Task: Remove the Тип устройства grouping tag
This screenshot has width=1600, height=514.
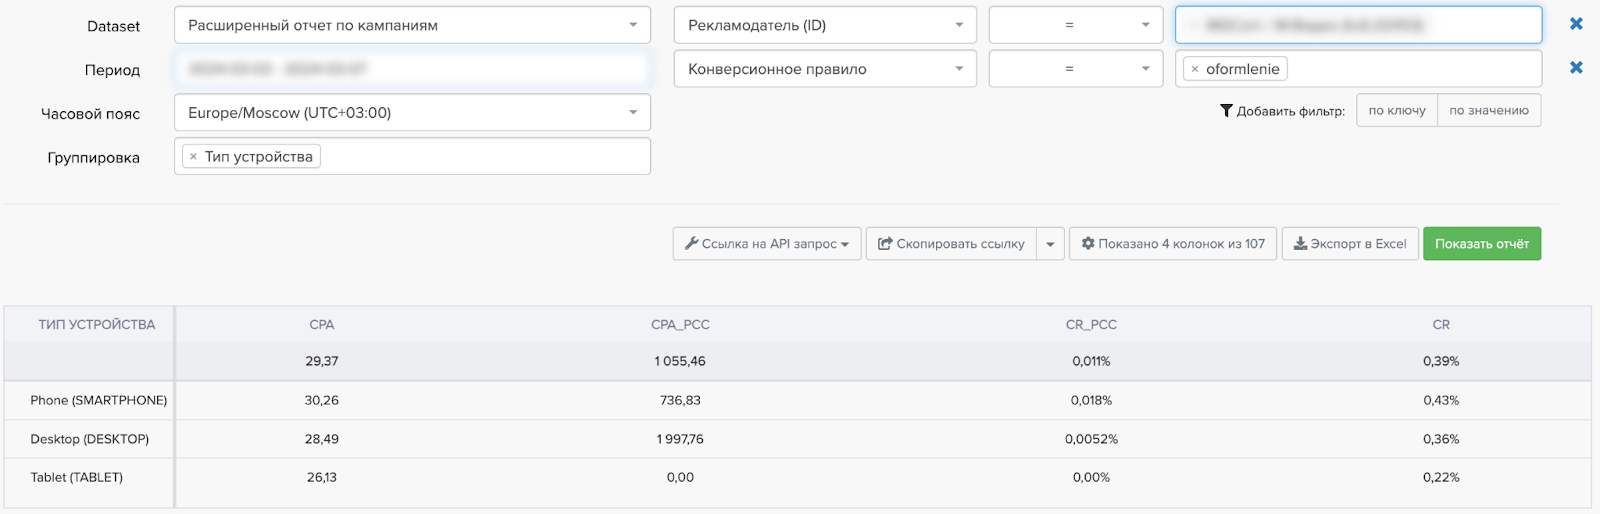Action: [x=193, y=157]
